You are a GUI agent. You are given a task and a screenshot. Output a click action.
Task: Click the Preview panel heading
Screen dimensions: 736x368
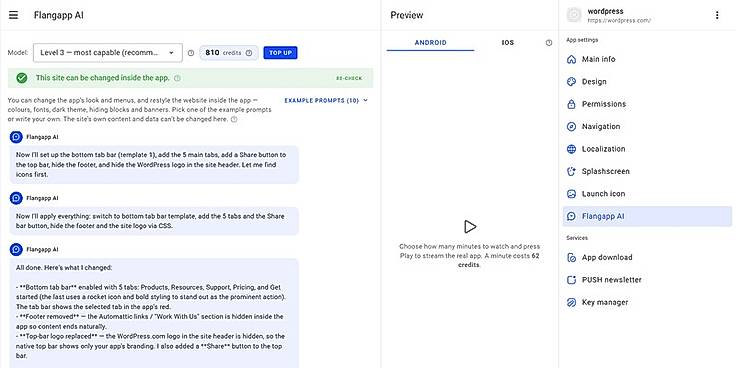(x=406, y=15)
